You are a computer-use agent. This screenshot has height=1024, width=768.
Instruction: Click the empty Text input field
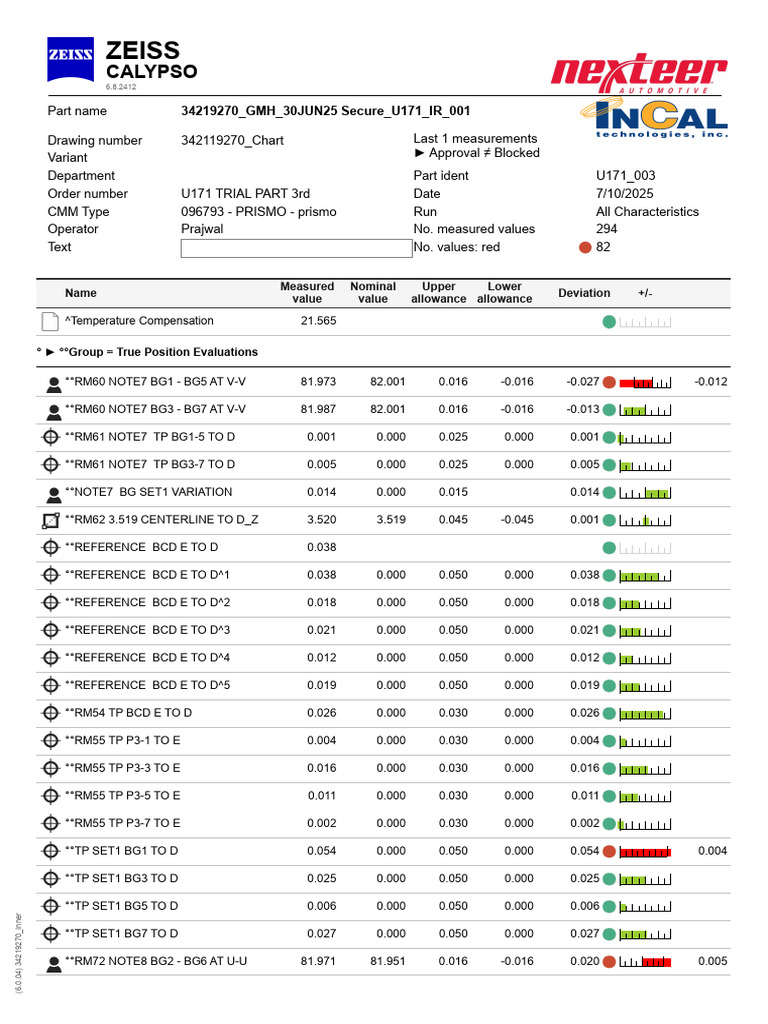pos(296,248)
